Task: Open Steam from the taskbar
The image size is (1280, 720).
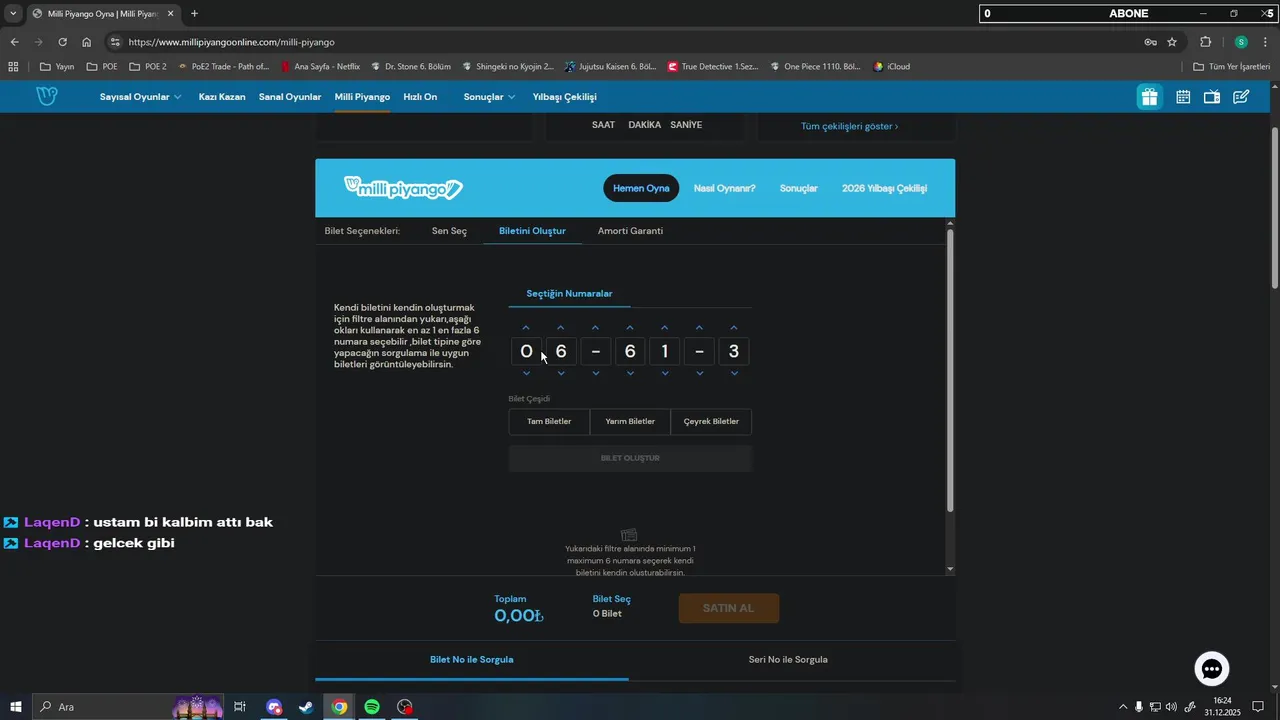Action: click(x=306, y=707)
